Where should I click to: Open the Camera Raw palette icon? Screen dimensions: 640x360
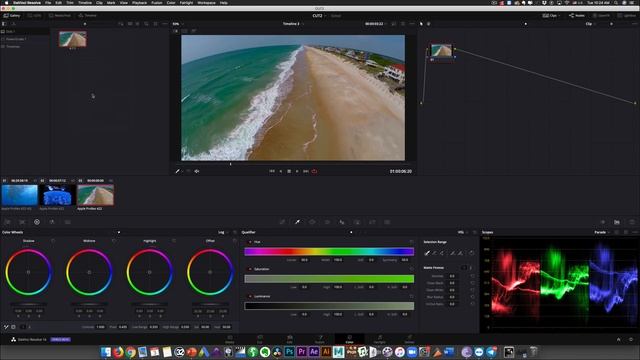point(7,222)
